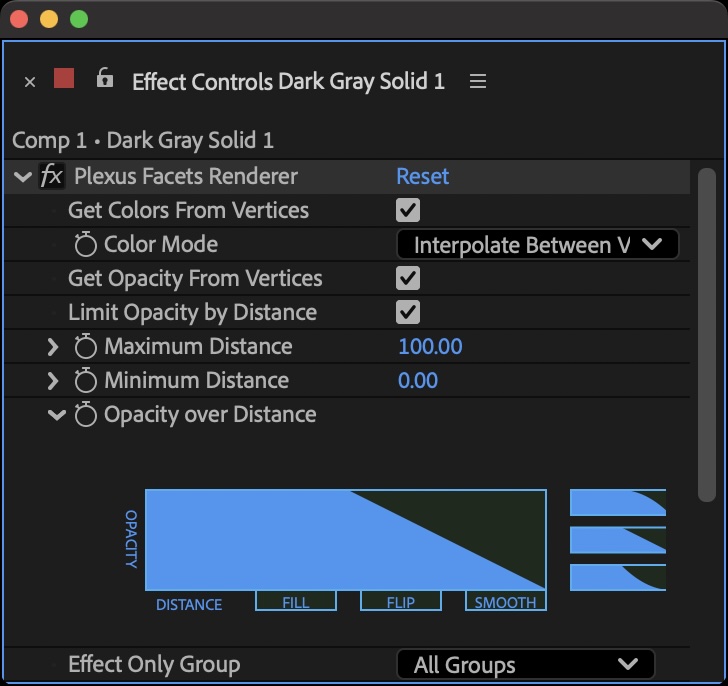Click the Maximum Distance value 100.00
Screen dimensions: 728x686
click(430, 346)
